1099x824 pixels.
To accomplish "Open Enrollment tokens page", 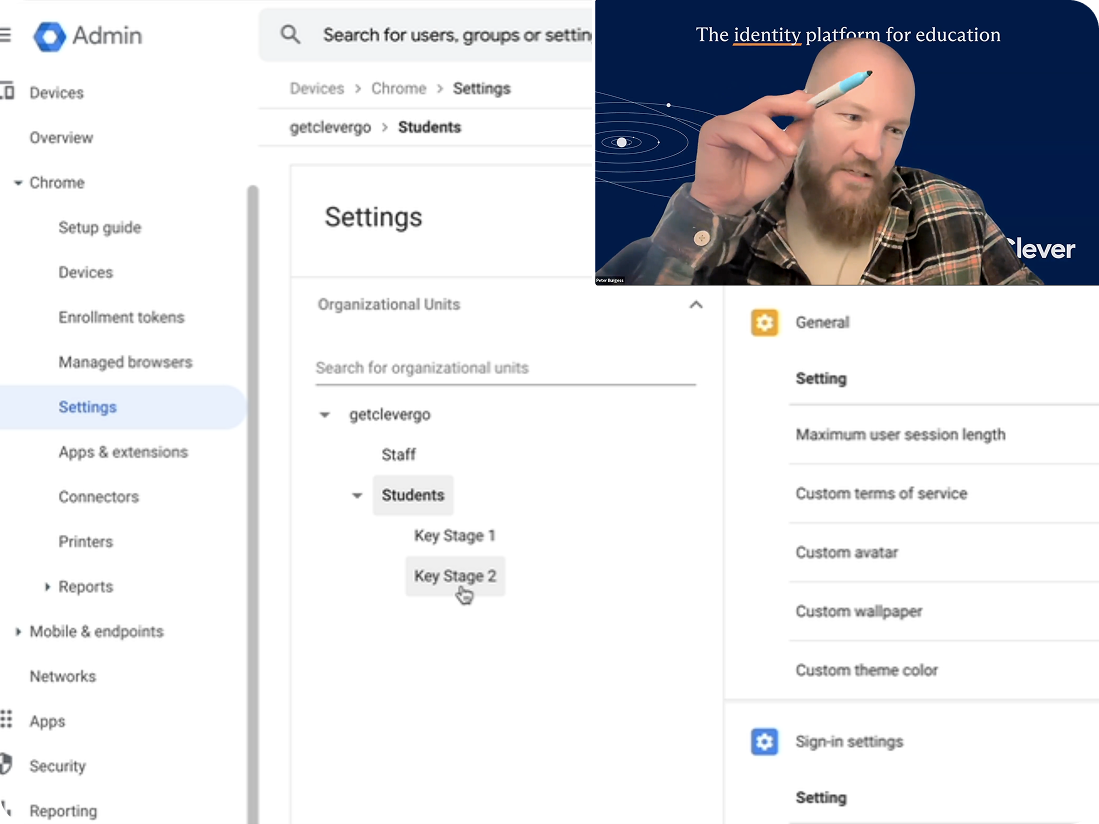I will click(121, 317).
